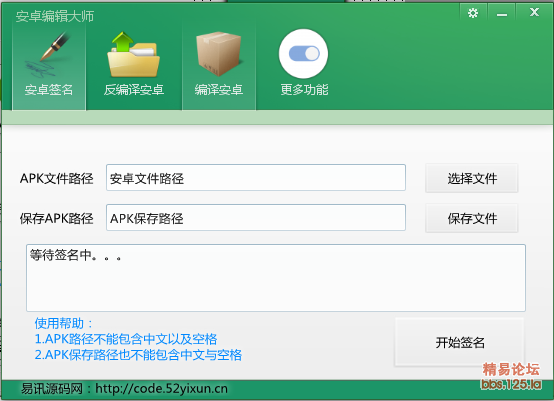Click the 安卓编辑大师 window title
Screen dimensions: 554x401
[54, 17]
